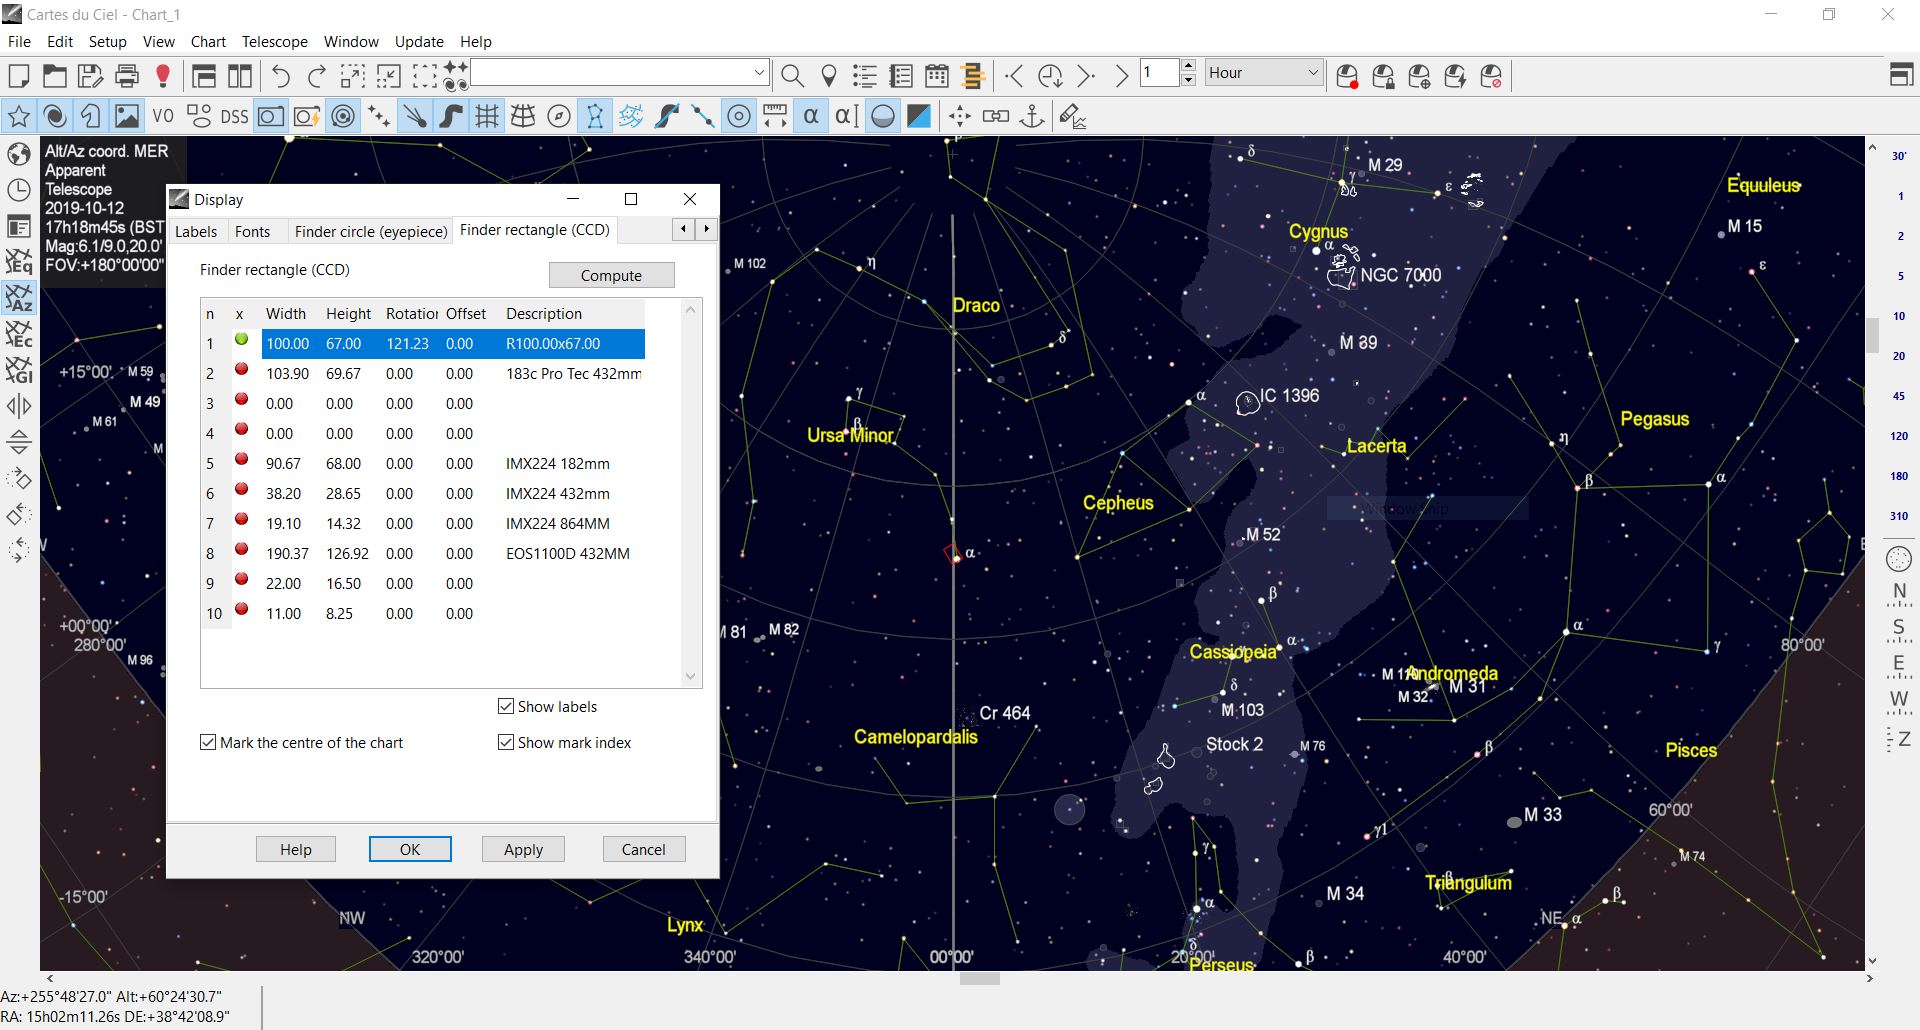1920x1030 pixels.
Task: Click the Alt/Az coordinates sidebar icon
Action: (x=19, y=298)
